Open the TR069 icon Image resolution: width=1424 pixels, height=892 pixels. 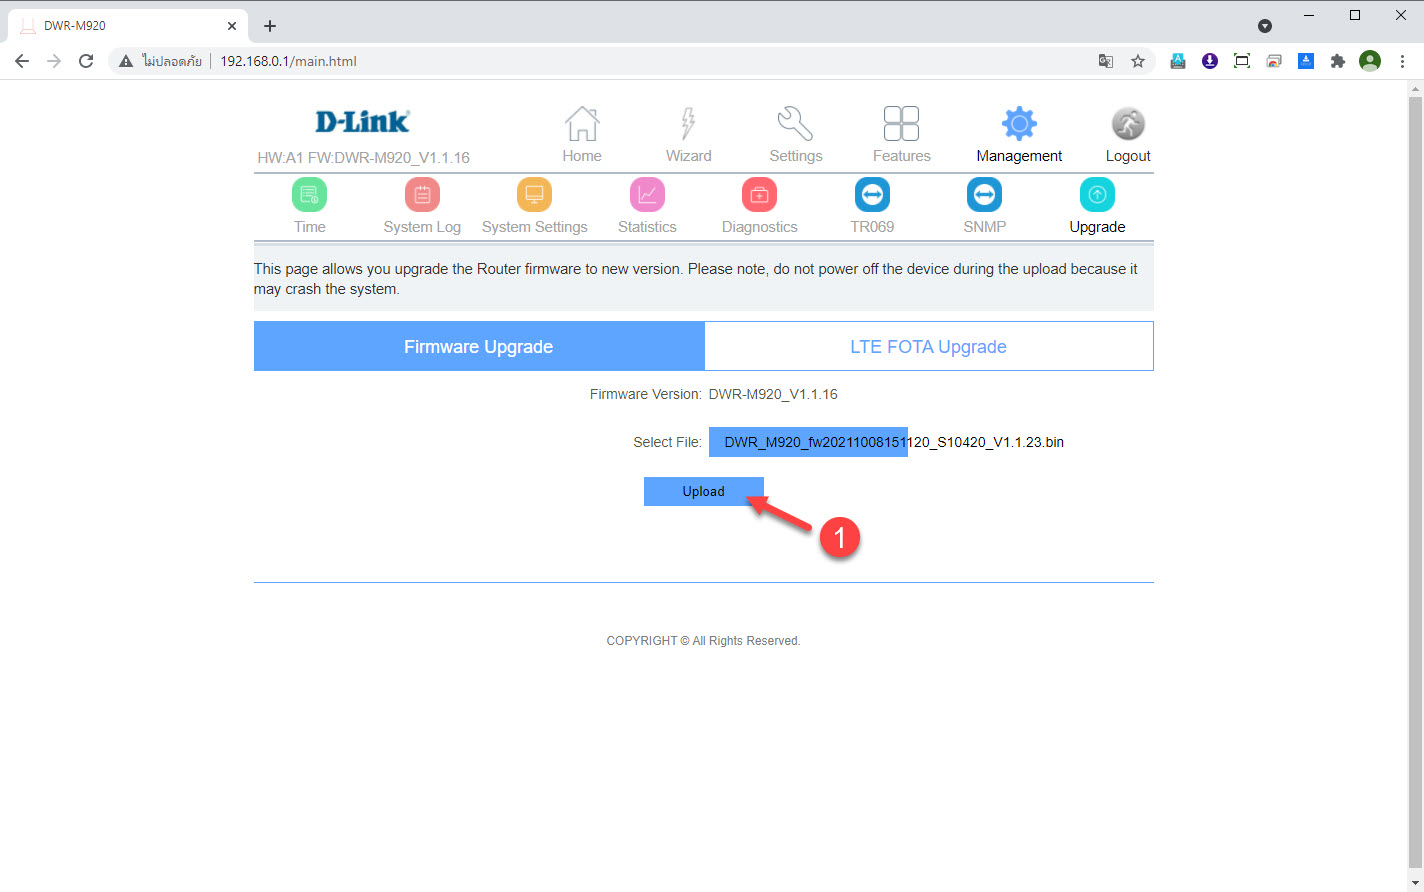pos(872,194)
